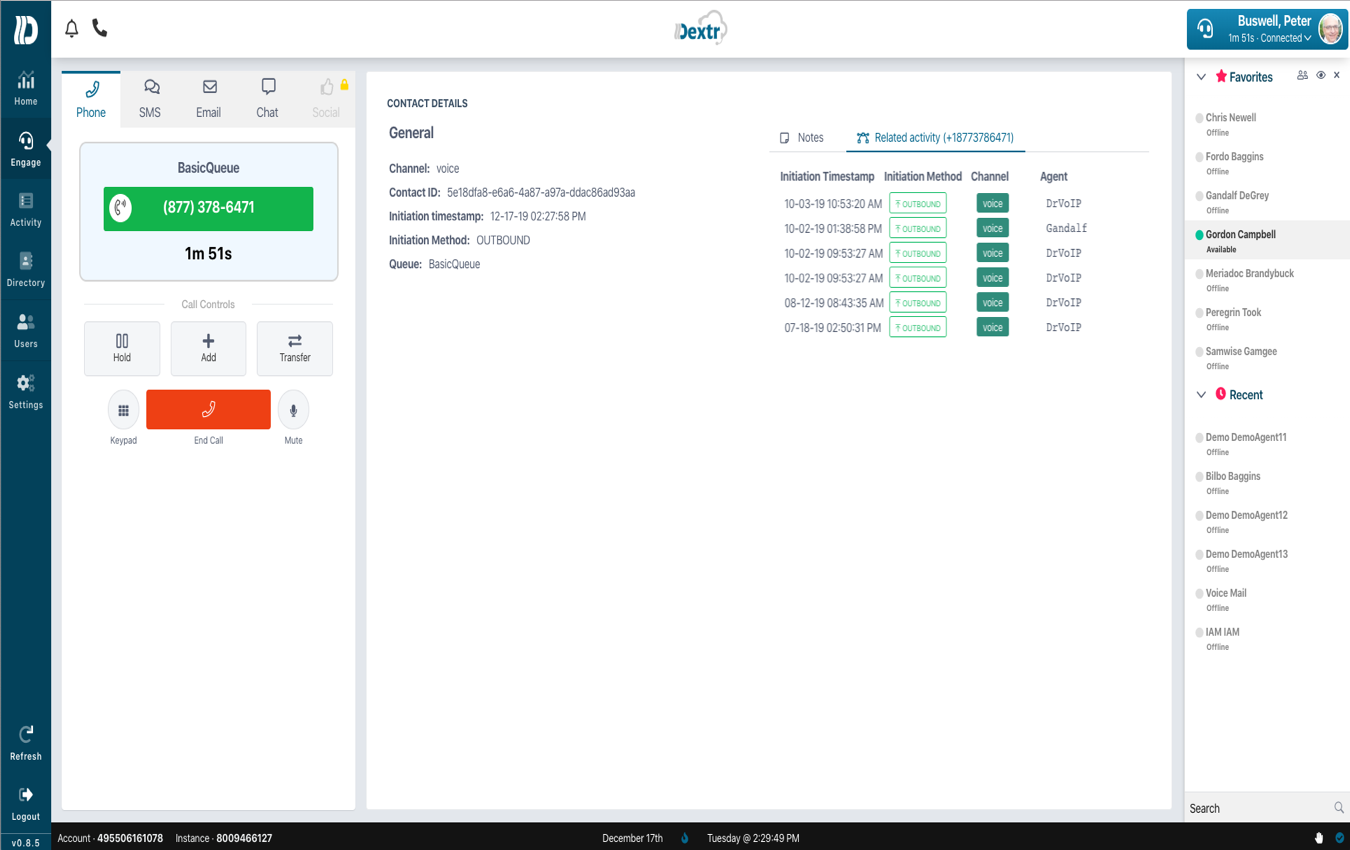1350x850 pixels.
Task: Click the contacts Search field
Action: click(x=1259, y=808)
